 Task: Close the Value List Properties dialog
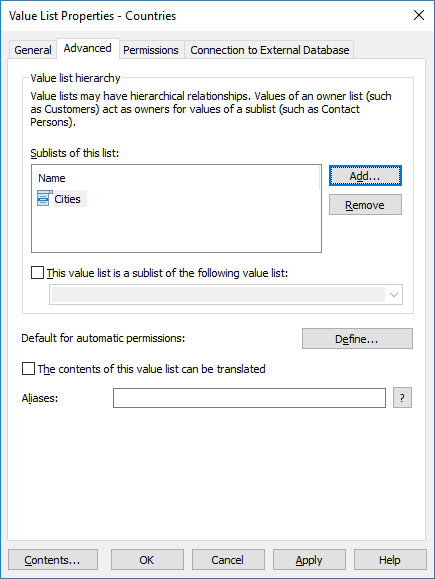click(x=419, y=15)
